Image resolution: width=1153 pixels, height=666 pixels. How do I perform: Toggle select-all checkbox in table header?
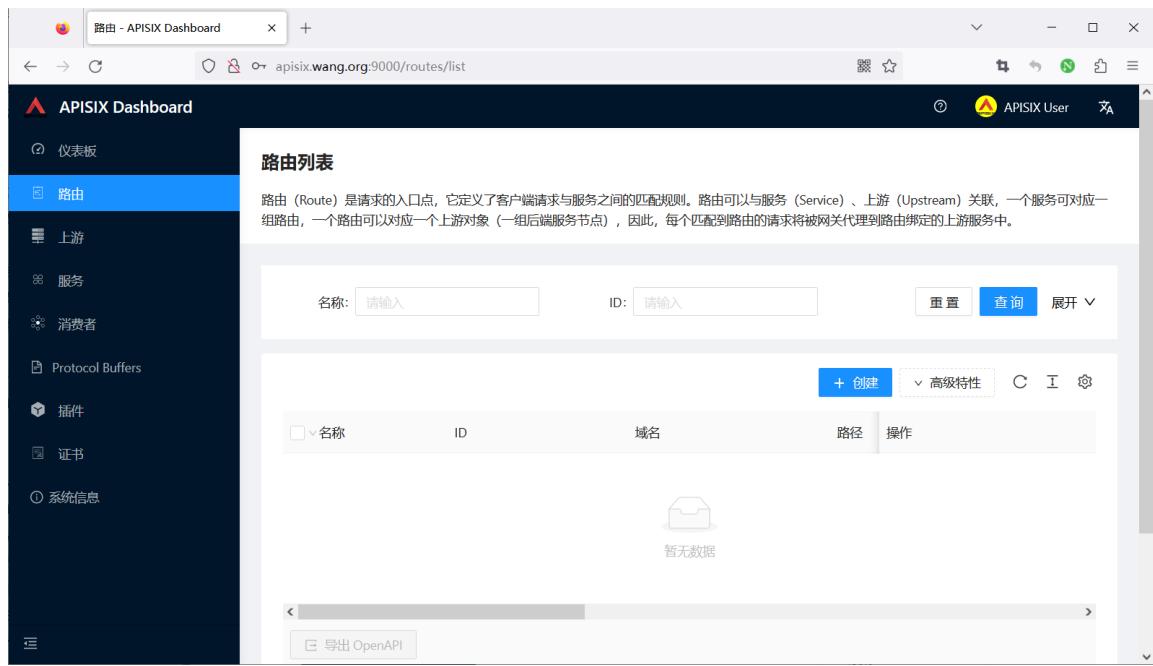click(x=297, y=433)
